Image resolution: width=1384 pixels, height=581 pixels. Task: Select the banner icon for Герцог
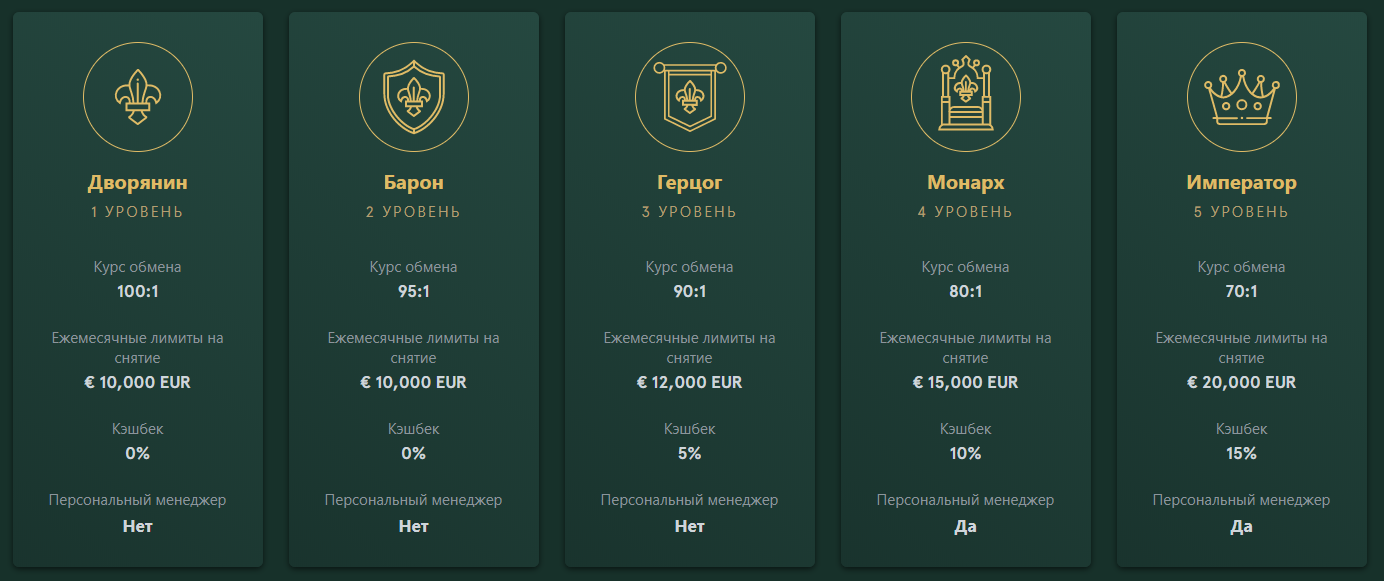(690, 97)
